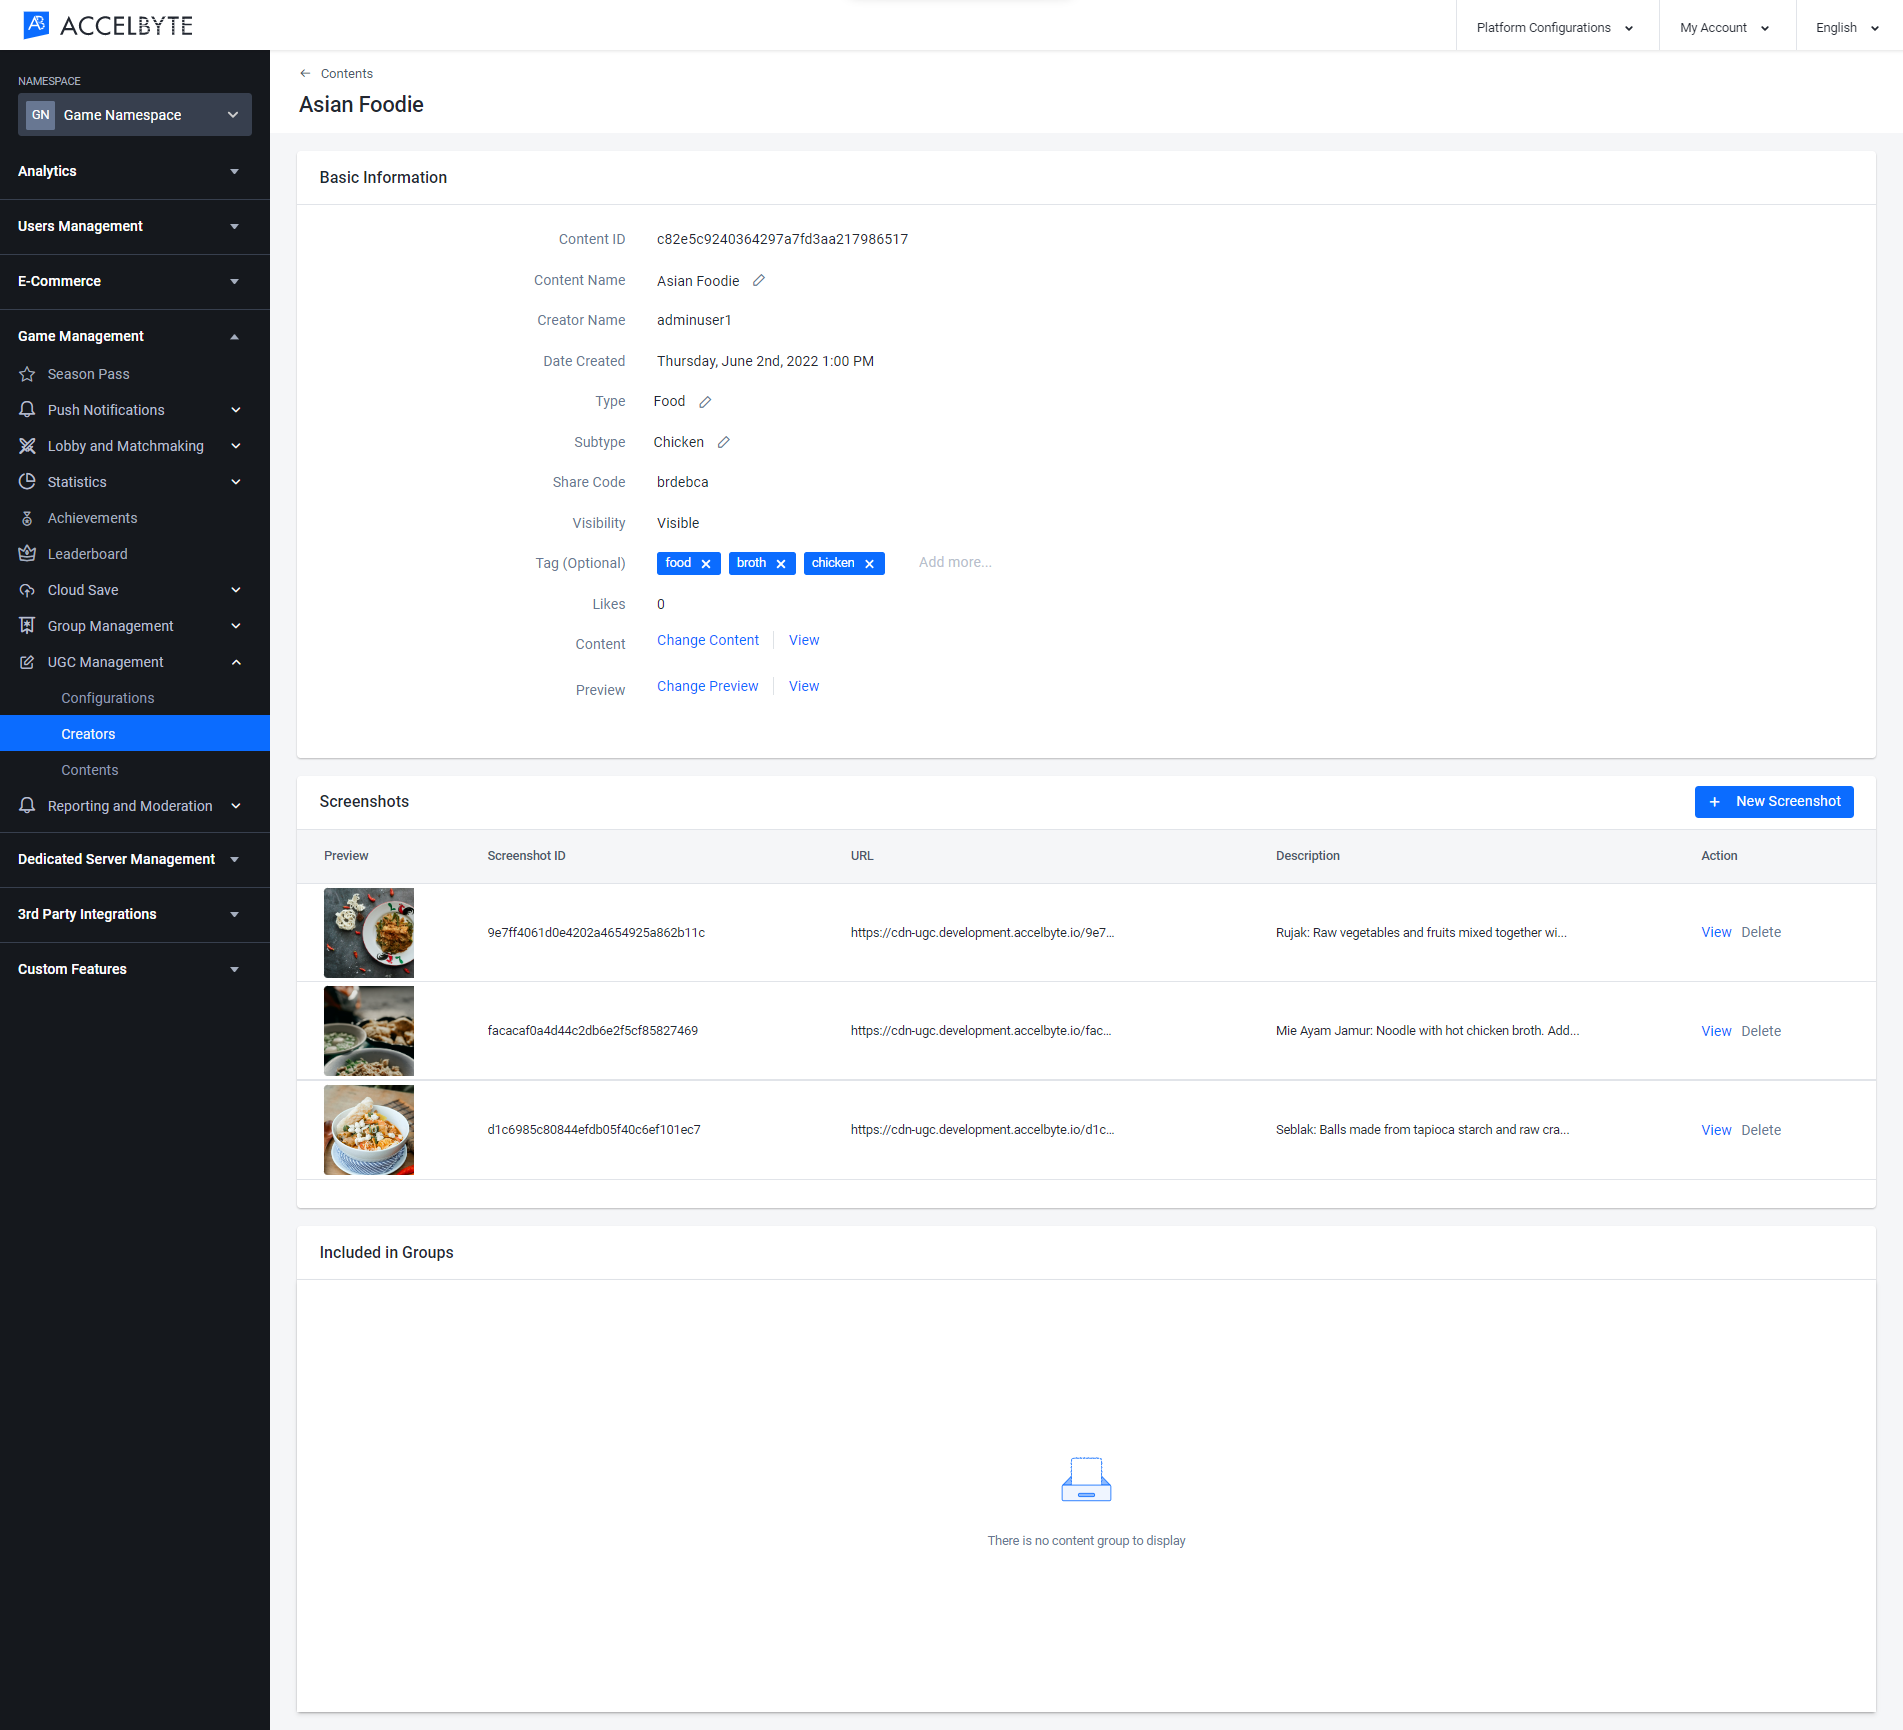Click the Reporting and Moderation bell icon
The height and width of the screenshot is (1730, 1903).
pos(27,806)
